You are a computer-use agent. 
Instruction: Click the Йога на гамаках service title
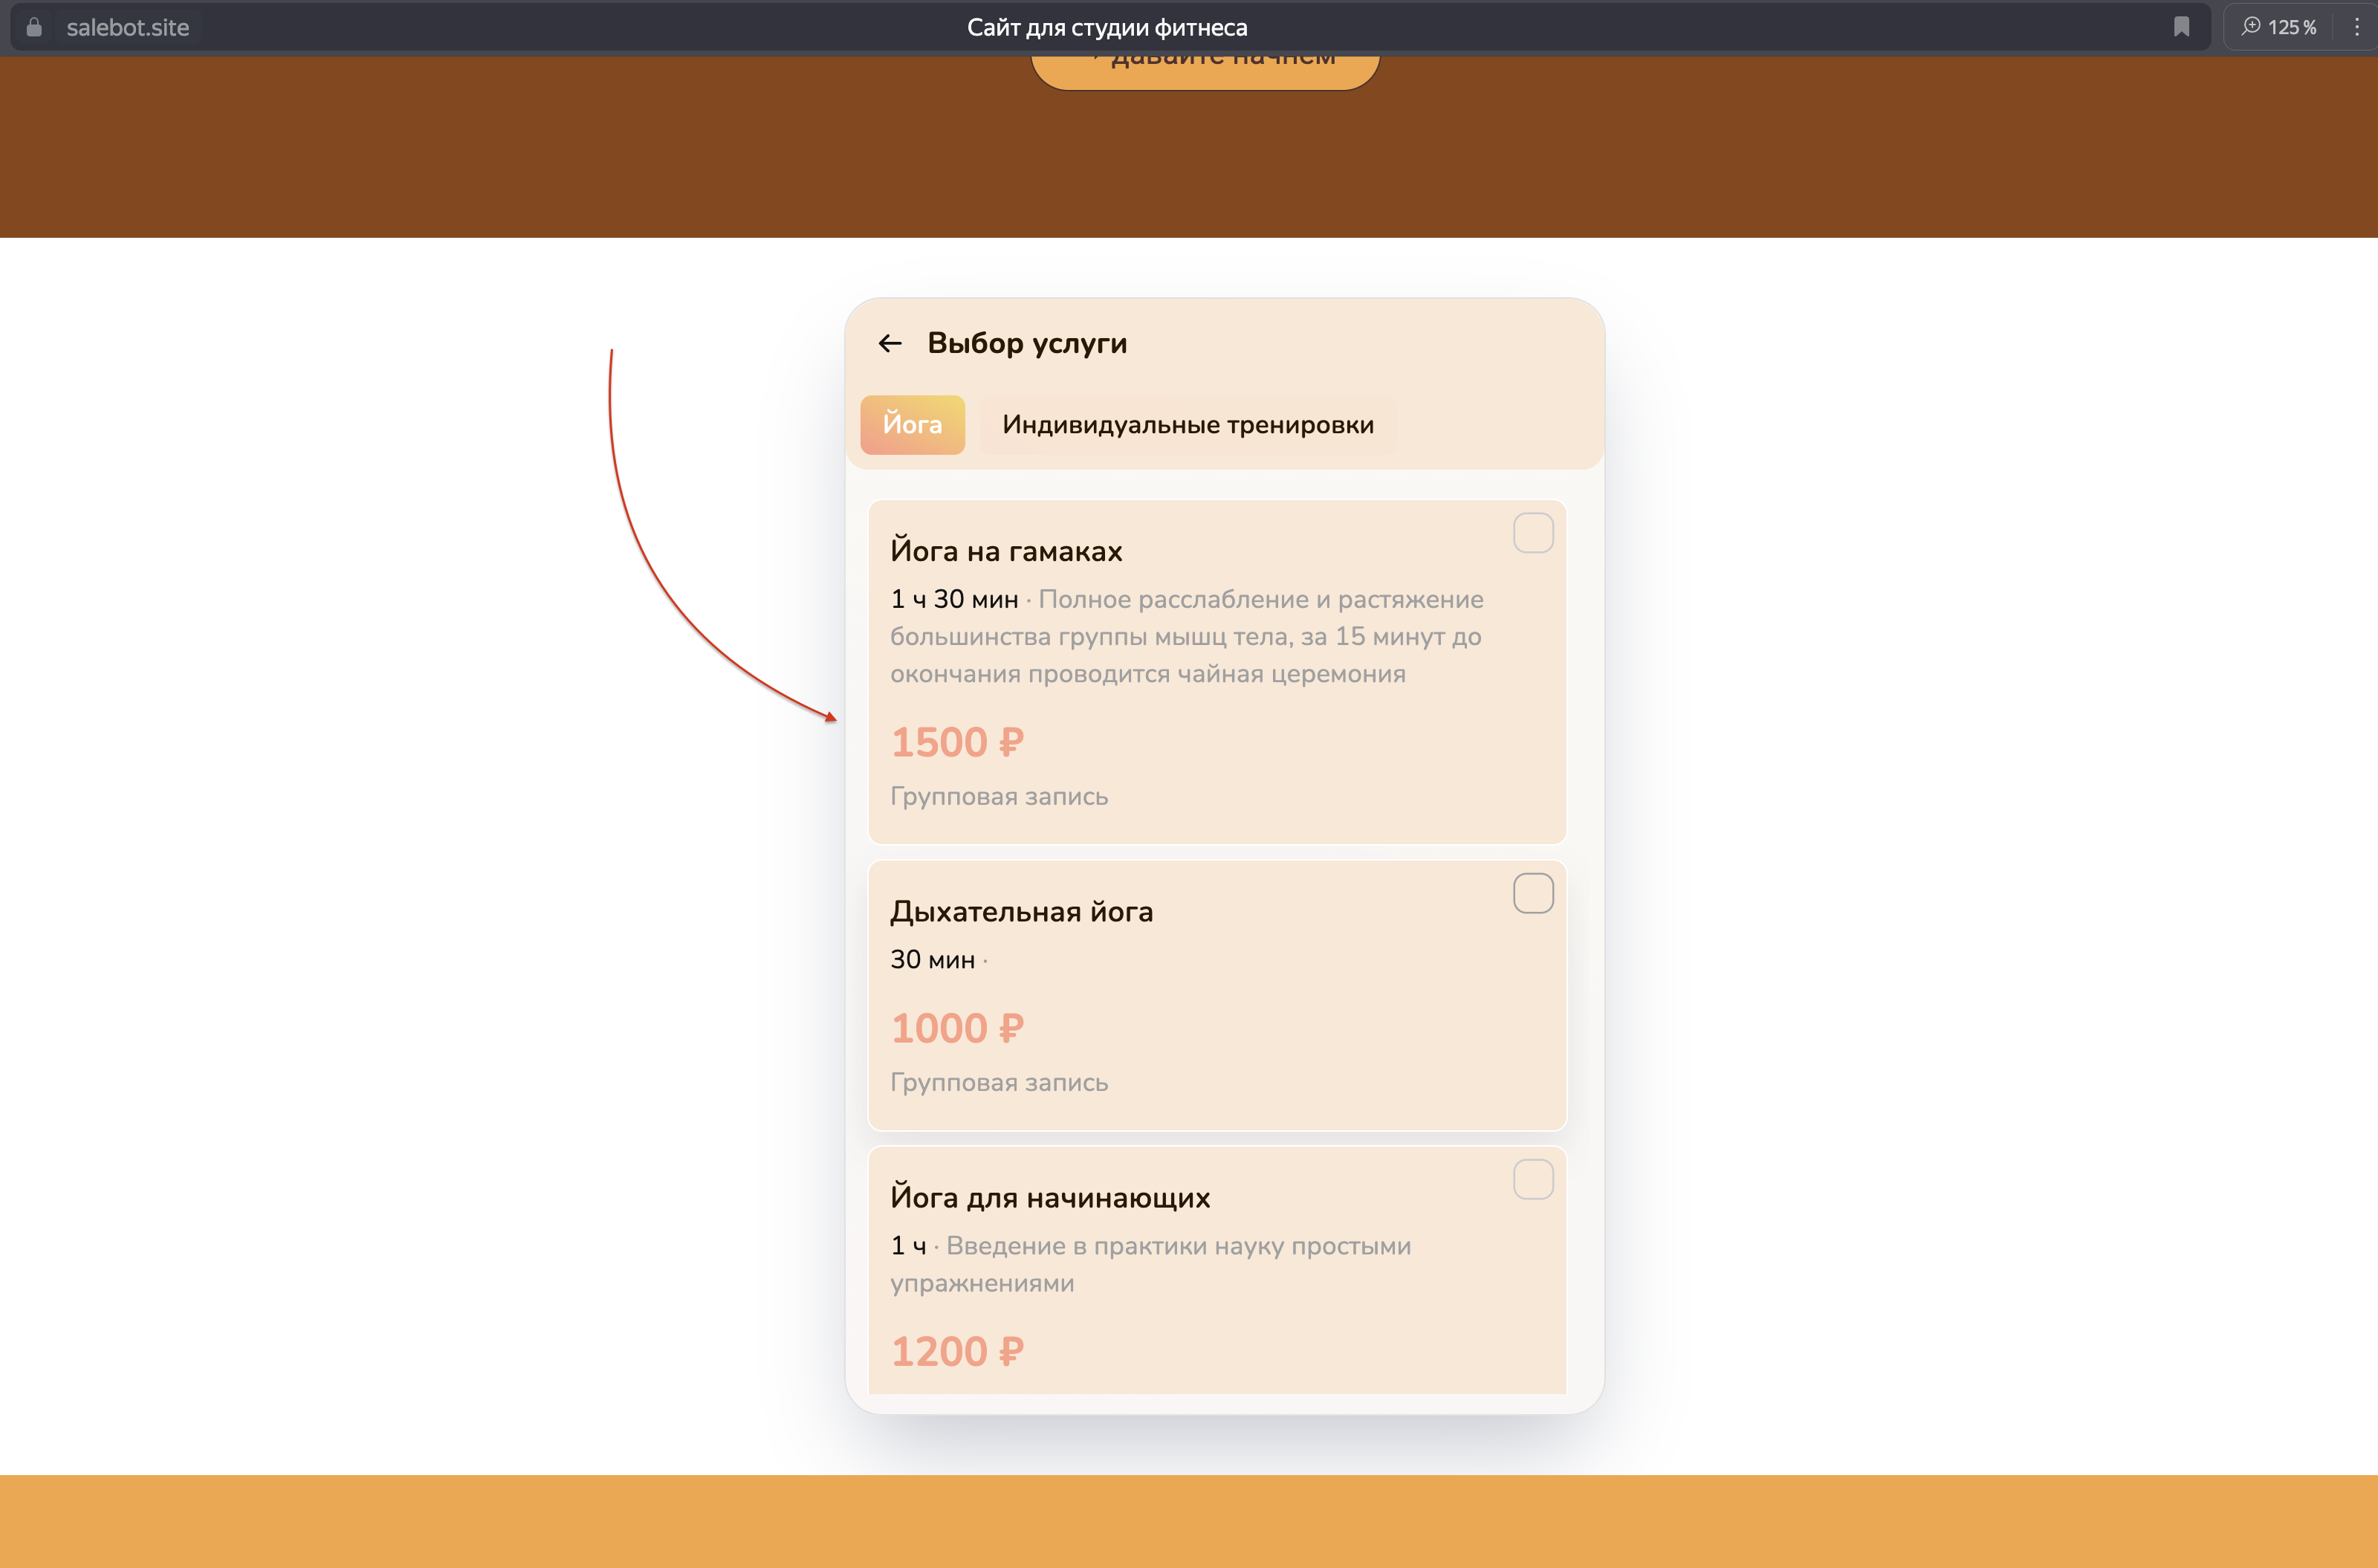[1006, 552]
